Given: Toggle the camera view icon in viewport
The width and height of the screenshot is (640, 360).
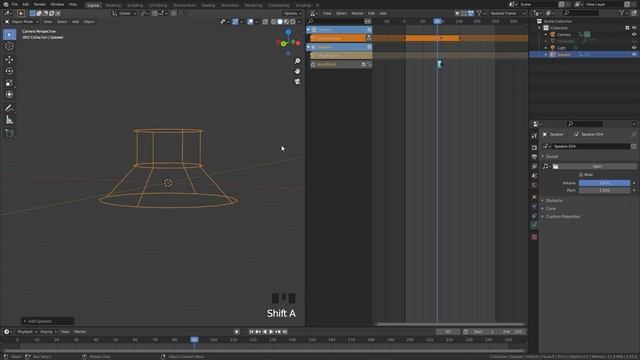Looking at the screenshot, I should click(298, 82).
